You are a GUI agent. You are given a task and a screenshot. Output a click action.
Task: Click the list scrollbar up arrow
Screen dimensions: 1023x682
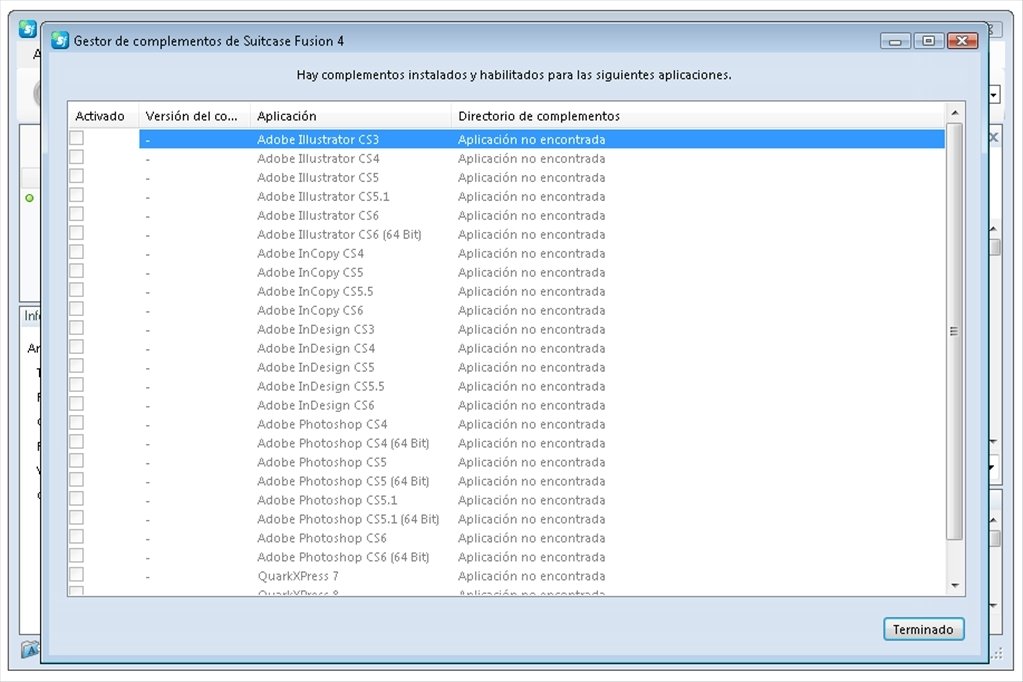pyautogui.click(x=954, y=113)
